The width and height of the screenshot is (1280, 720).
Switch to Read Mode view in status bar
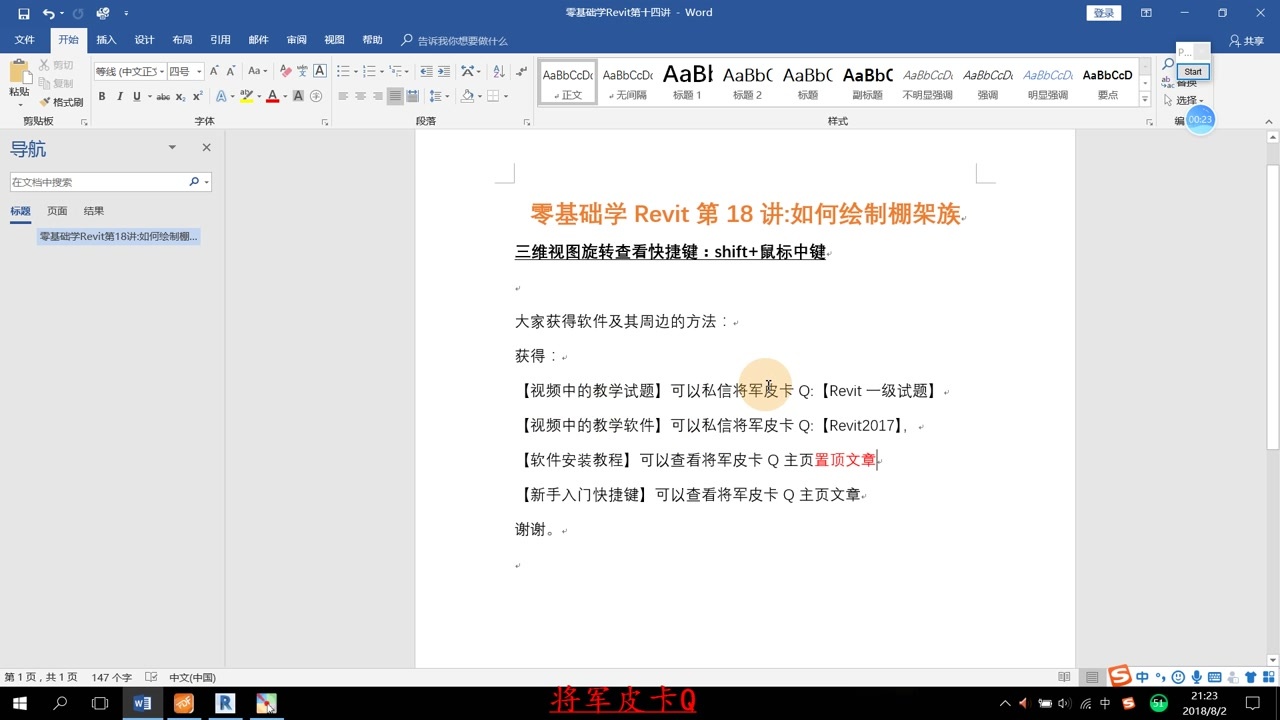point(1066,677)
